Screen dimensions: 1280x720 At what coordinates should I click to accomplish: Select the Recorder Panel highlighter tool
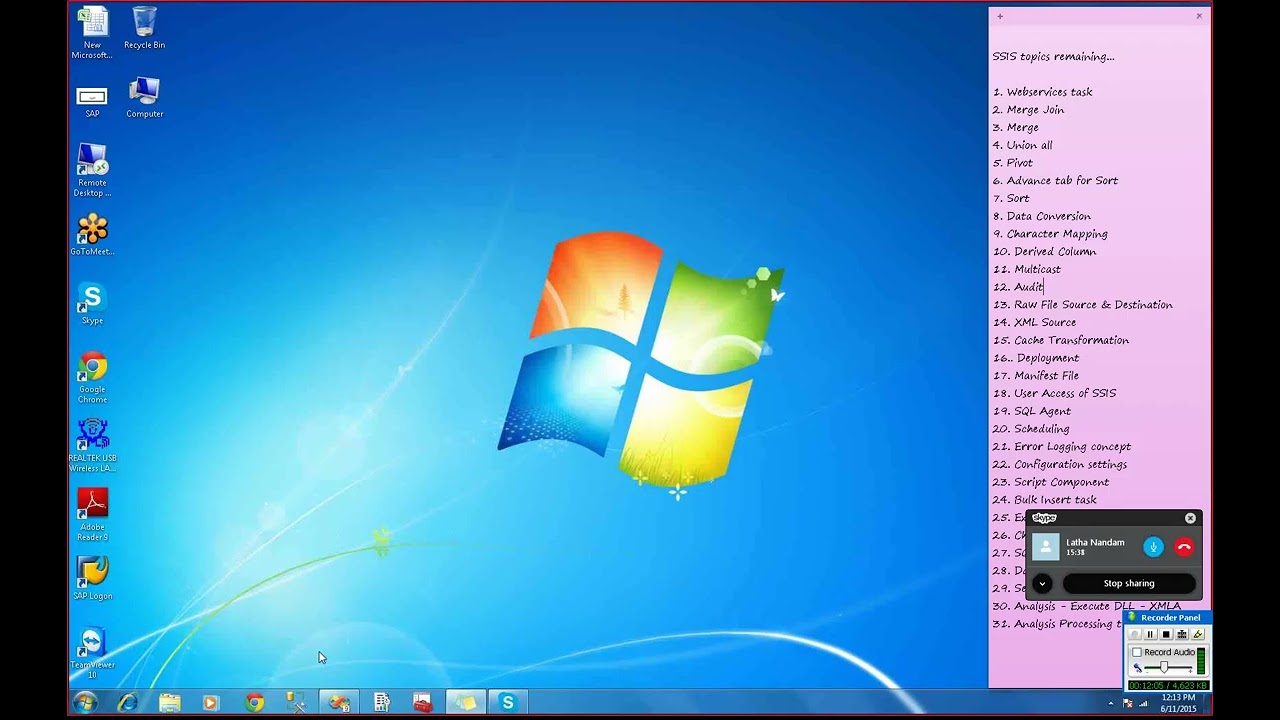coord(1198,634)
